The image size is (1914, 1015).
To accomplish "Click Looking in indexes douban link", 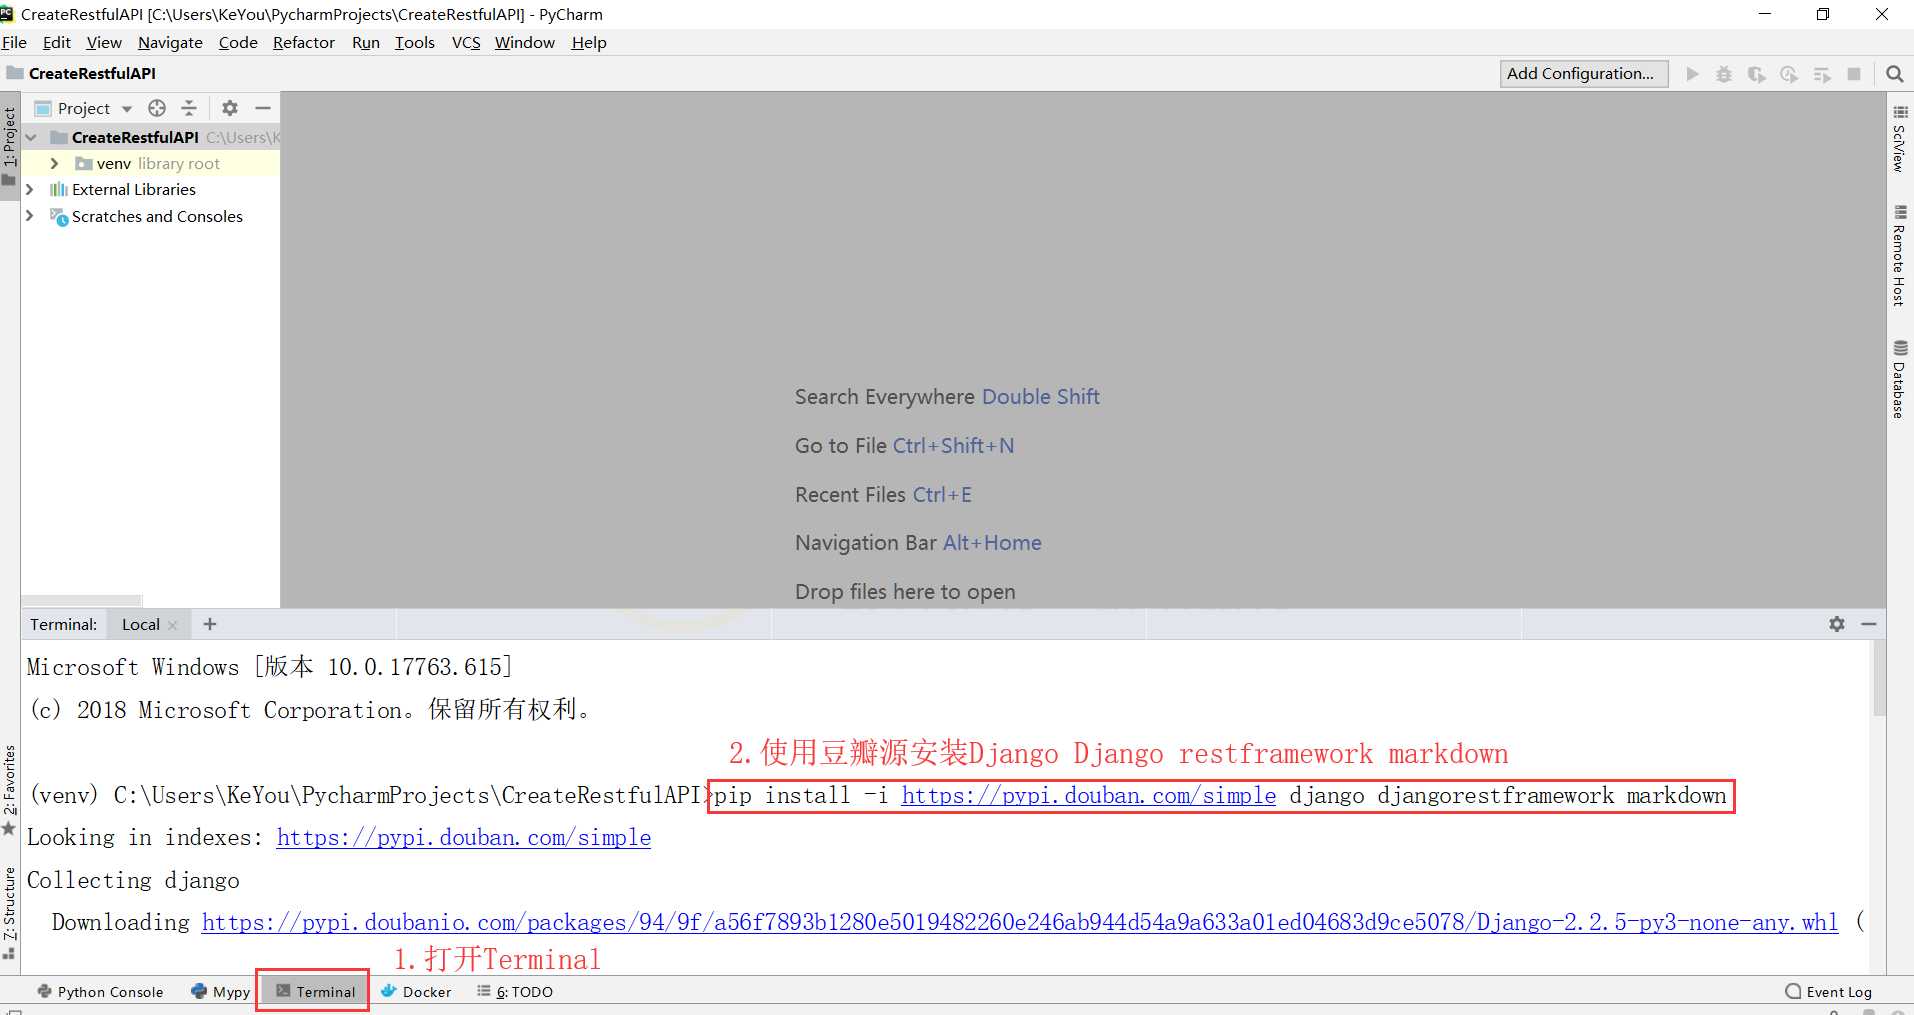I will (x=464, y=837).
